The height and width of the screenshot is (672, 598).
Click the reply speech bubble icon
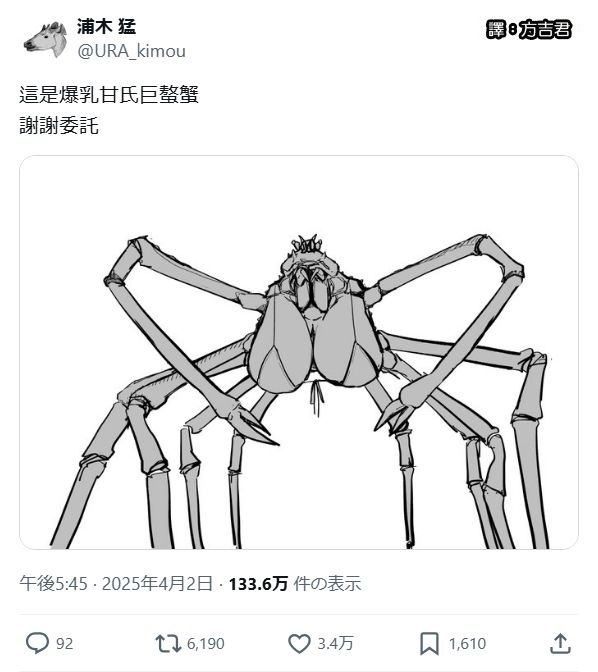[x=37, y=643]
